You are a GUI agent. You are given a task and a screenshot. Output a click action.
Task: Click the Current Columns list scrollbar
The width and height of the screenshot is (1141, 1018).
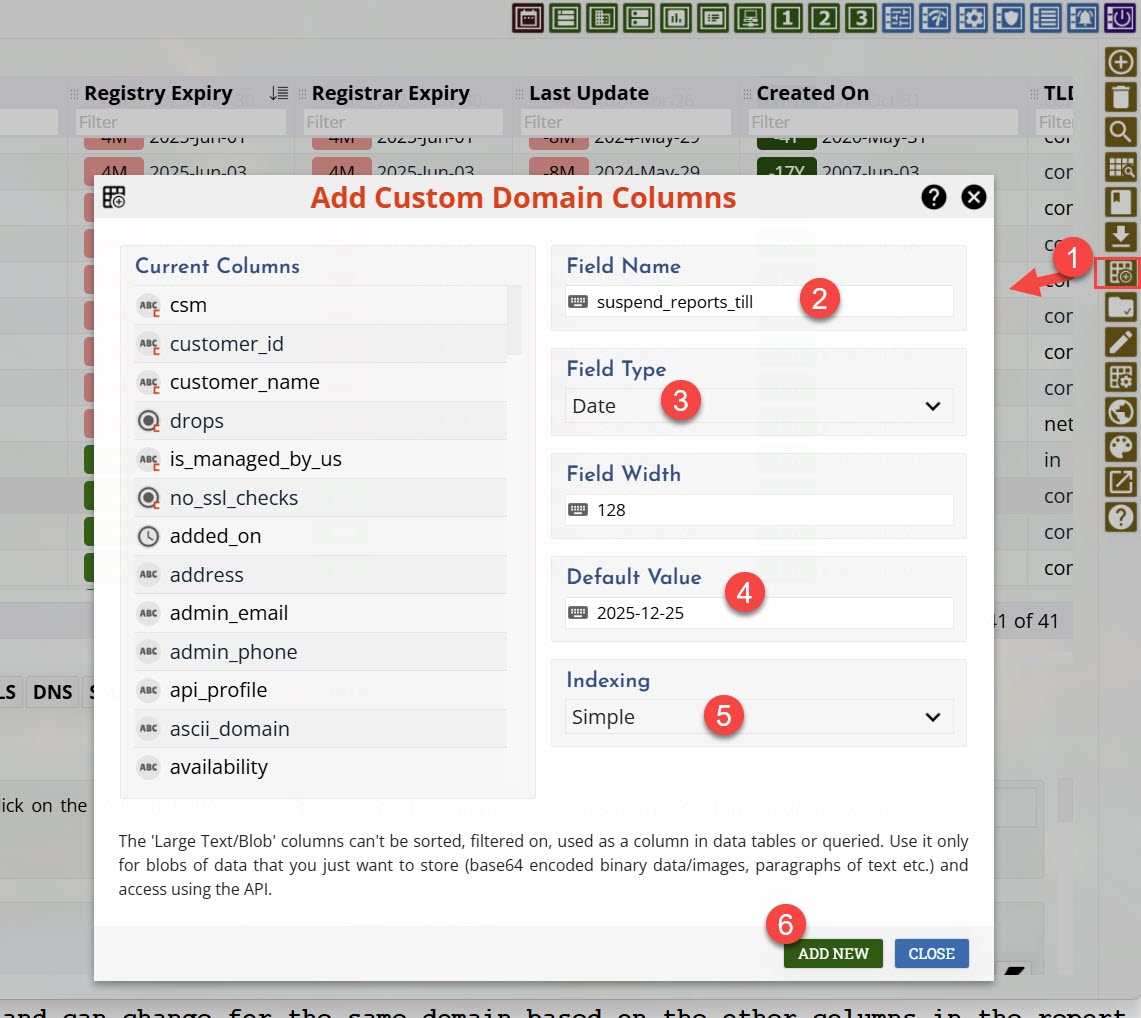click(514, 320)
